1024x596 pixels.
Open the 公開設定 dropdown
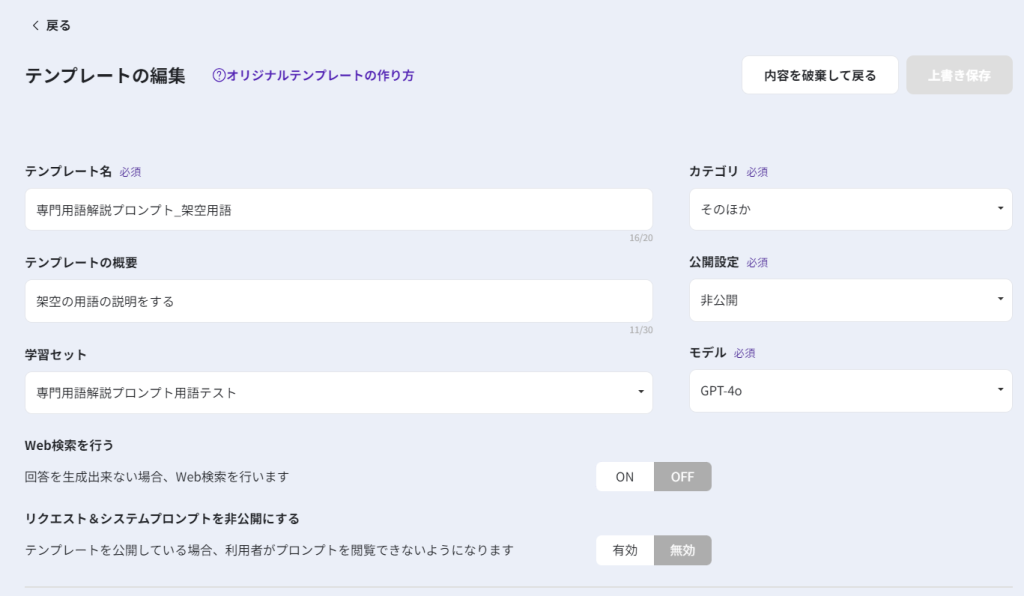point(850,301)
